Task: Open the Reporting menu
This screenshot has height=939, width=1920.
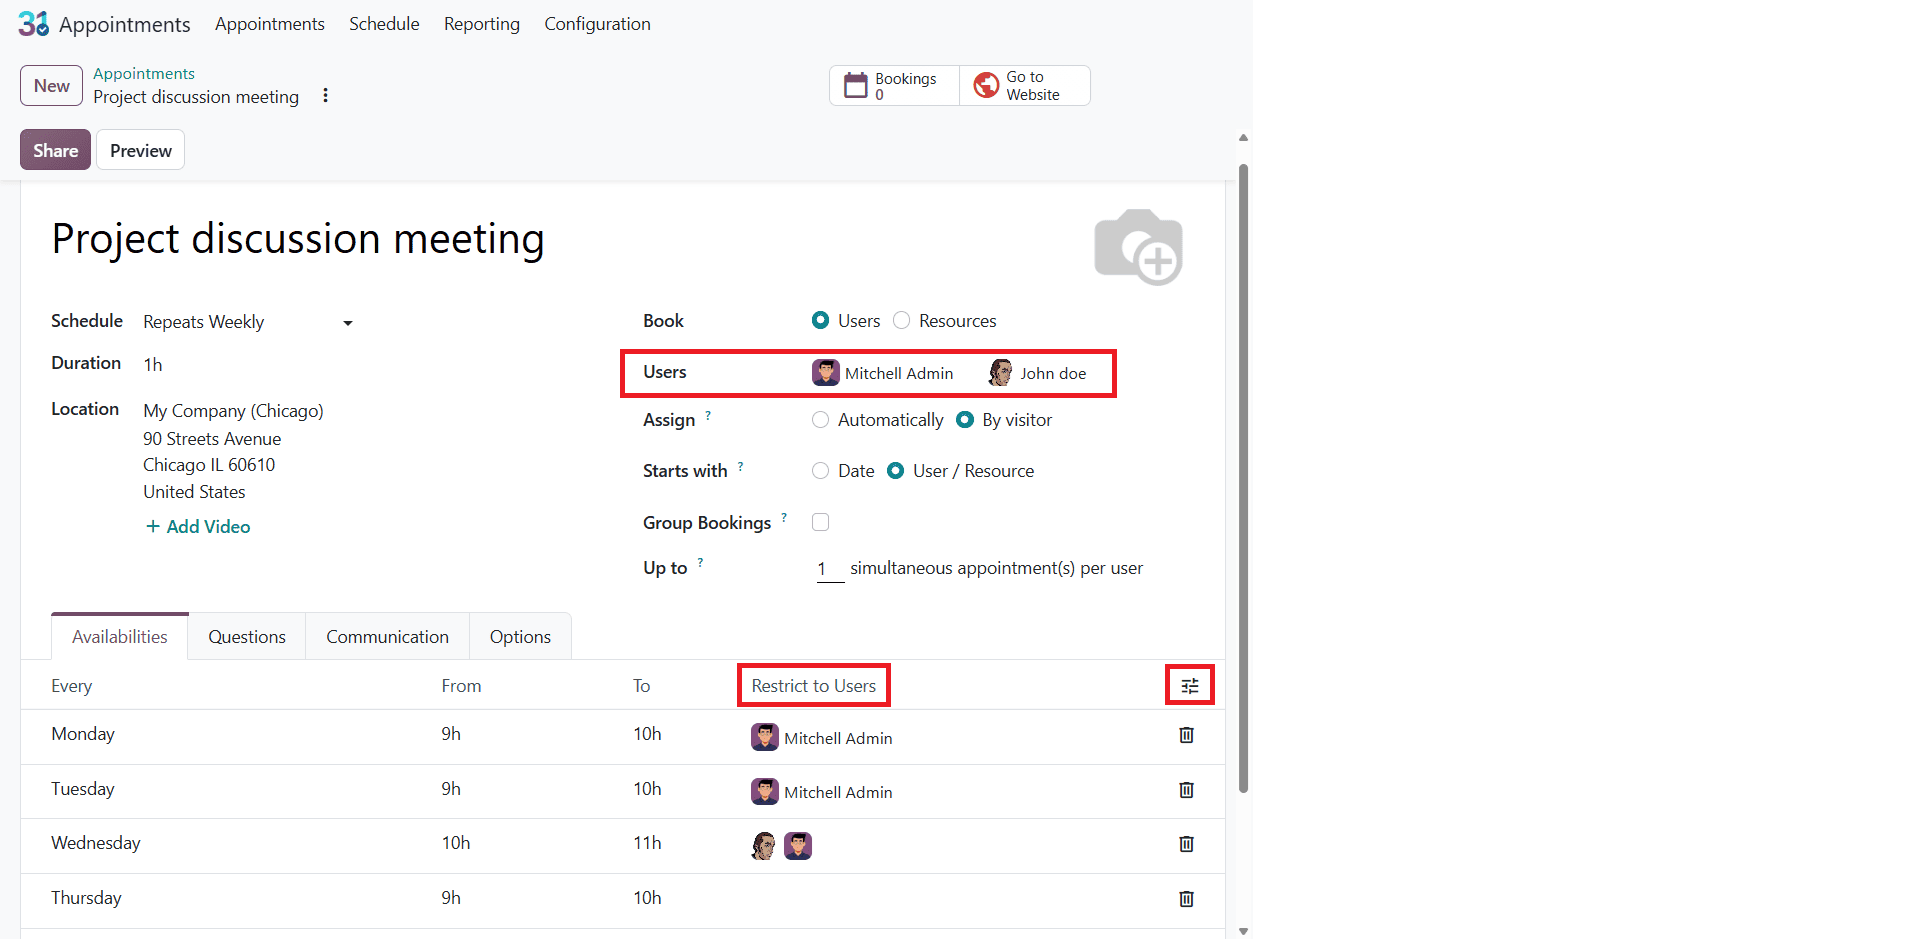Action: coord(482,24)
